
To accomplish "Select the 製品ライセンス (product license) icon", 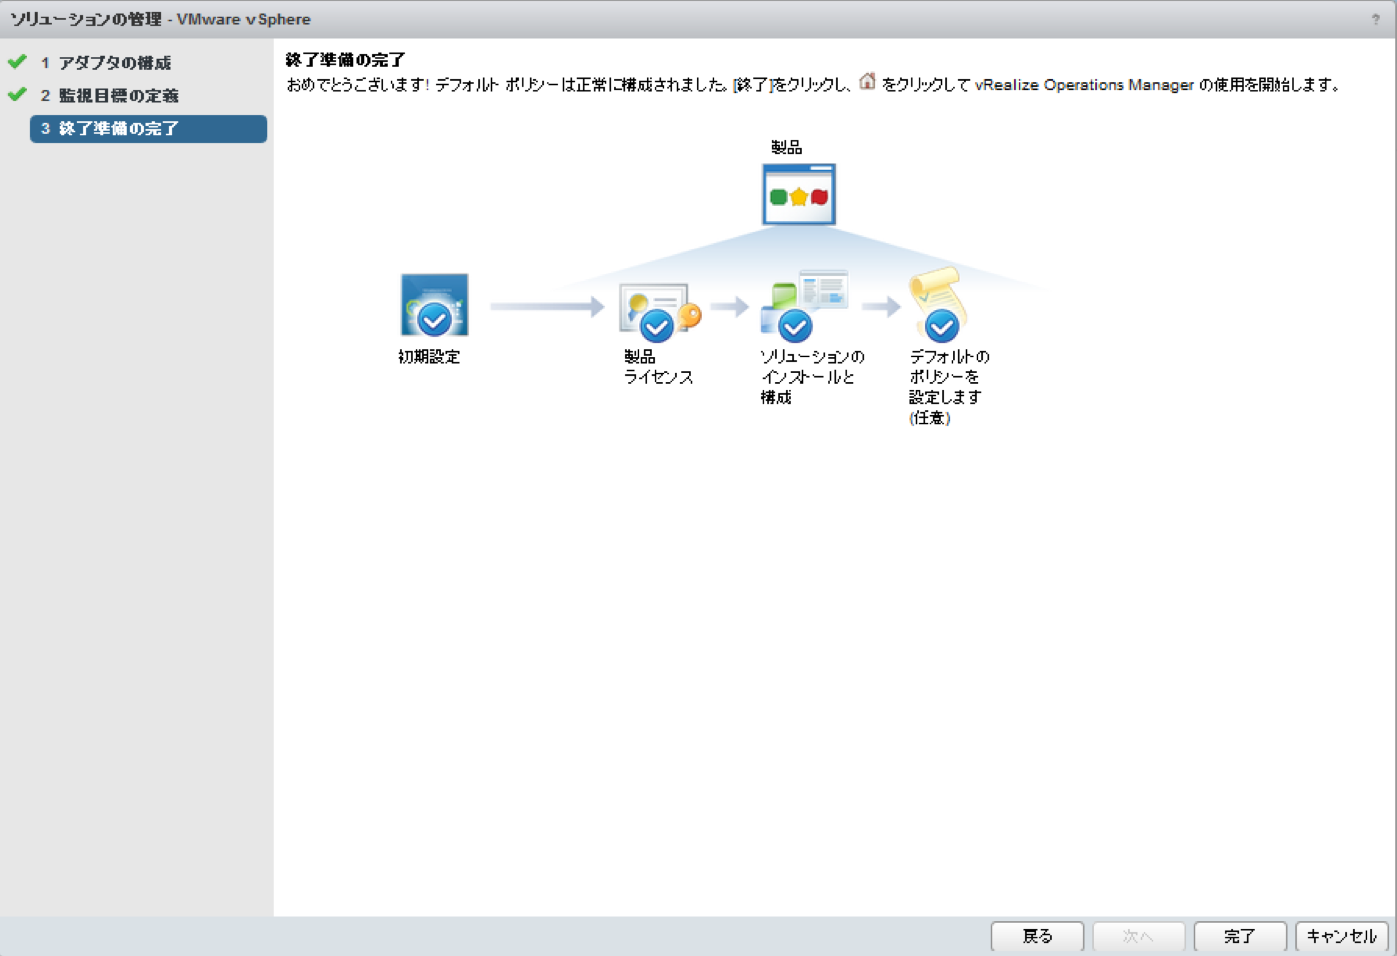I will [x=655, y=308].
